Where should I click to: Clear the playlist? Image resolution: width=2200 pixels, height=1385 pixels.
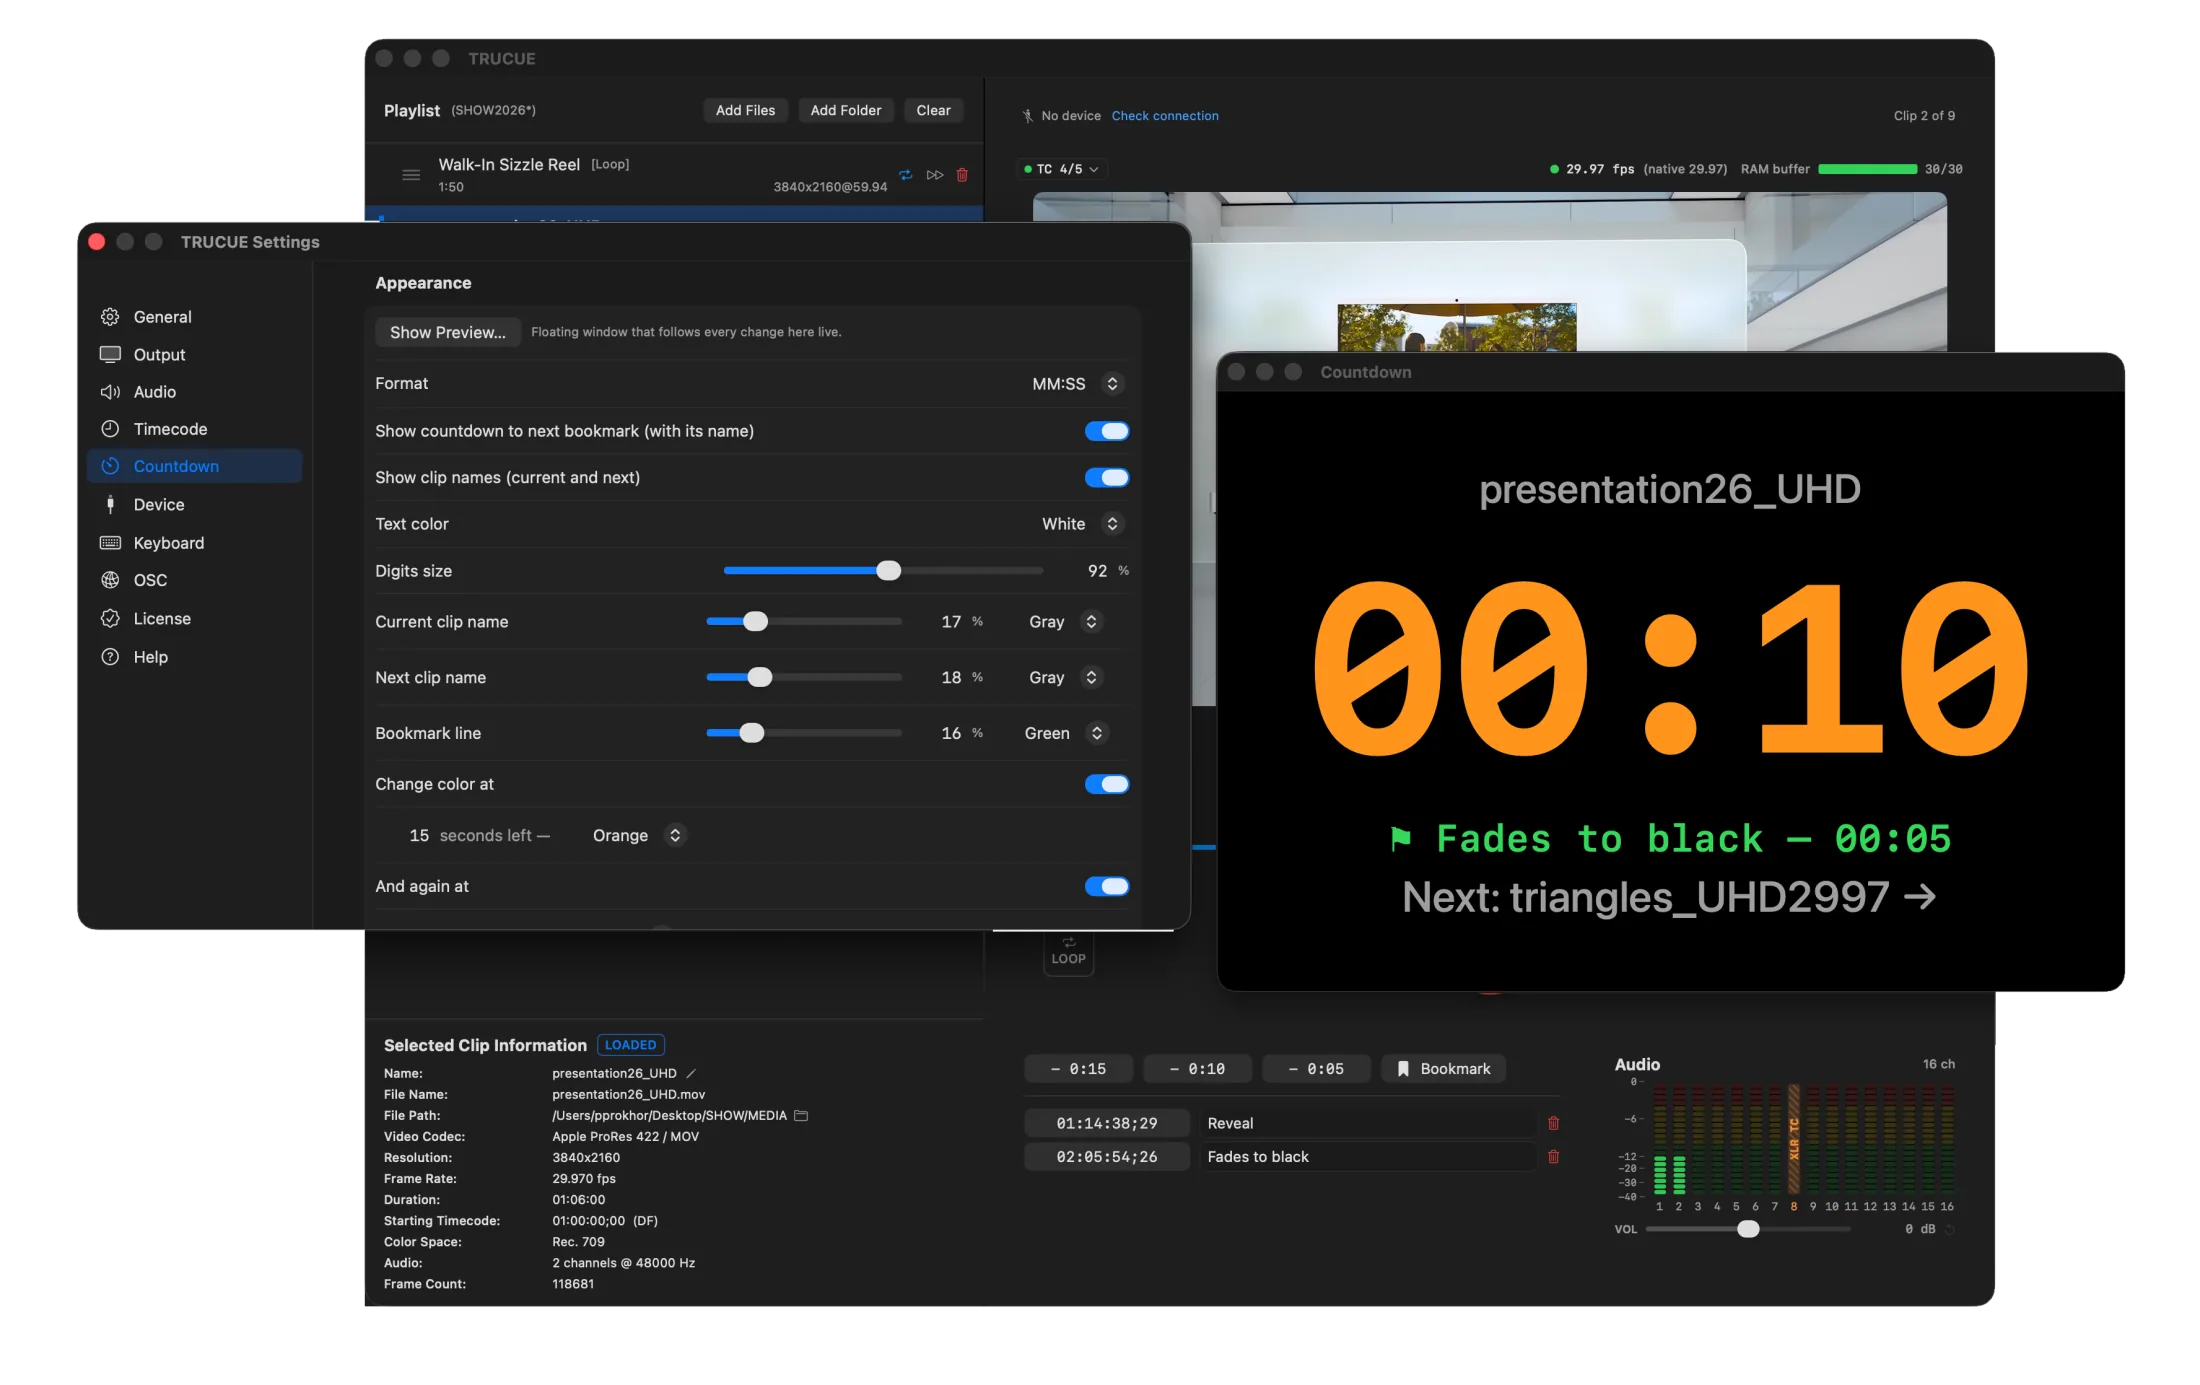[x=933, y=110]
